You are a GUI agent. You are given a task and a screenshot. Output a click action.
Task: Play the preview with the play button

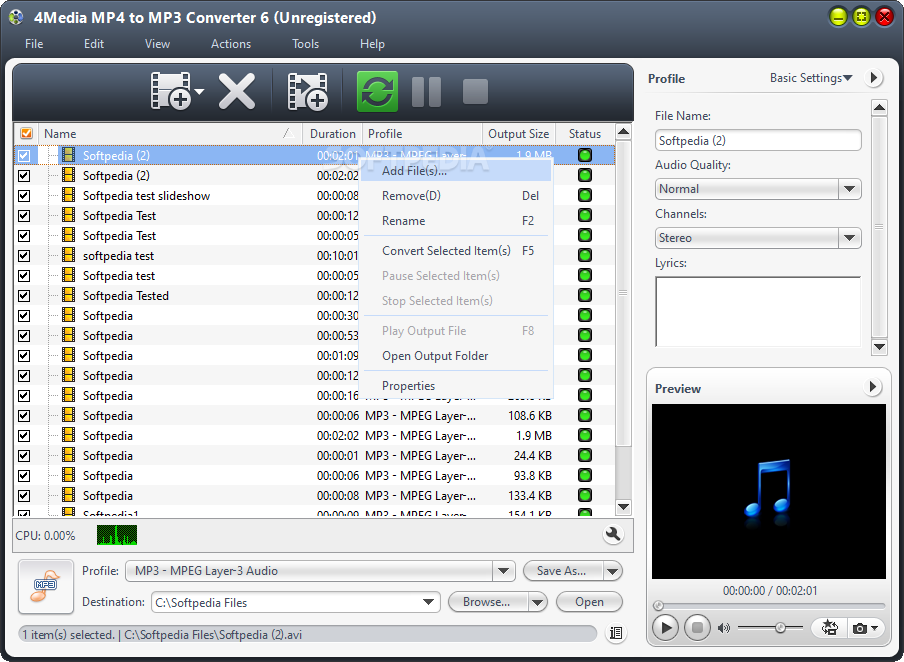665,627
